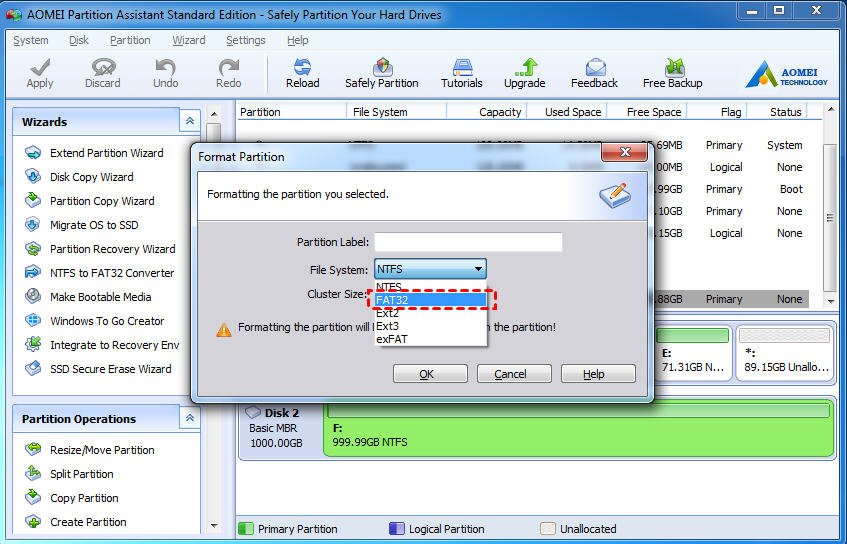This screenshot has height=544, width=847.
Task: Open Safely Partition tool
Action: point(382,73)
